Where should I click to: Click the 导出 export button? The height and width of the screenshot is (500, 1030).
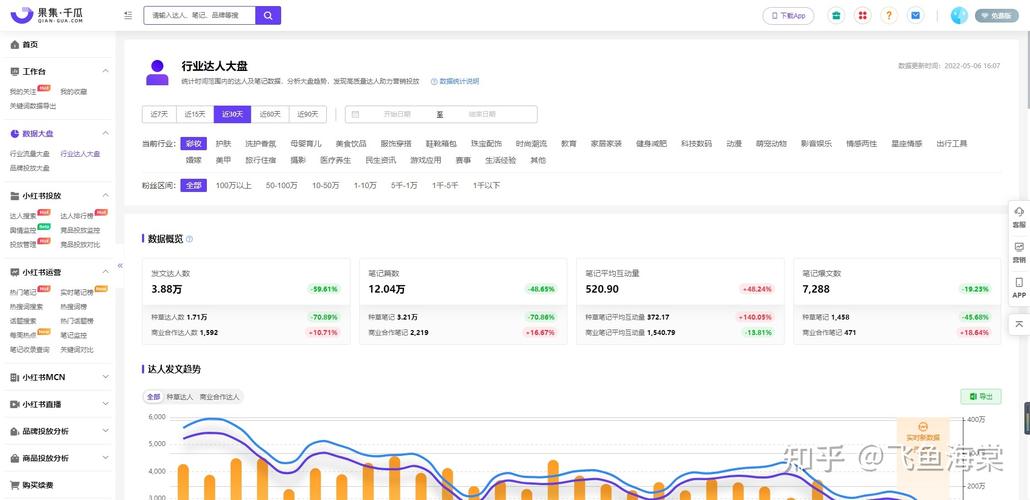tap(980, 397)
